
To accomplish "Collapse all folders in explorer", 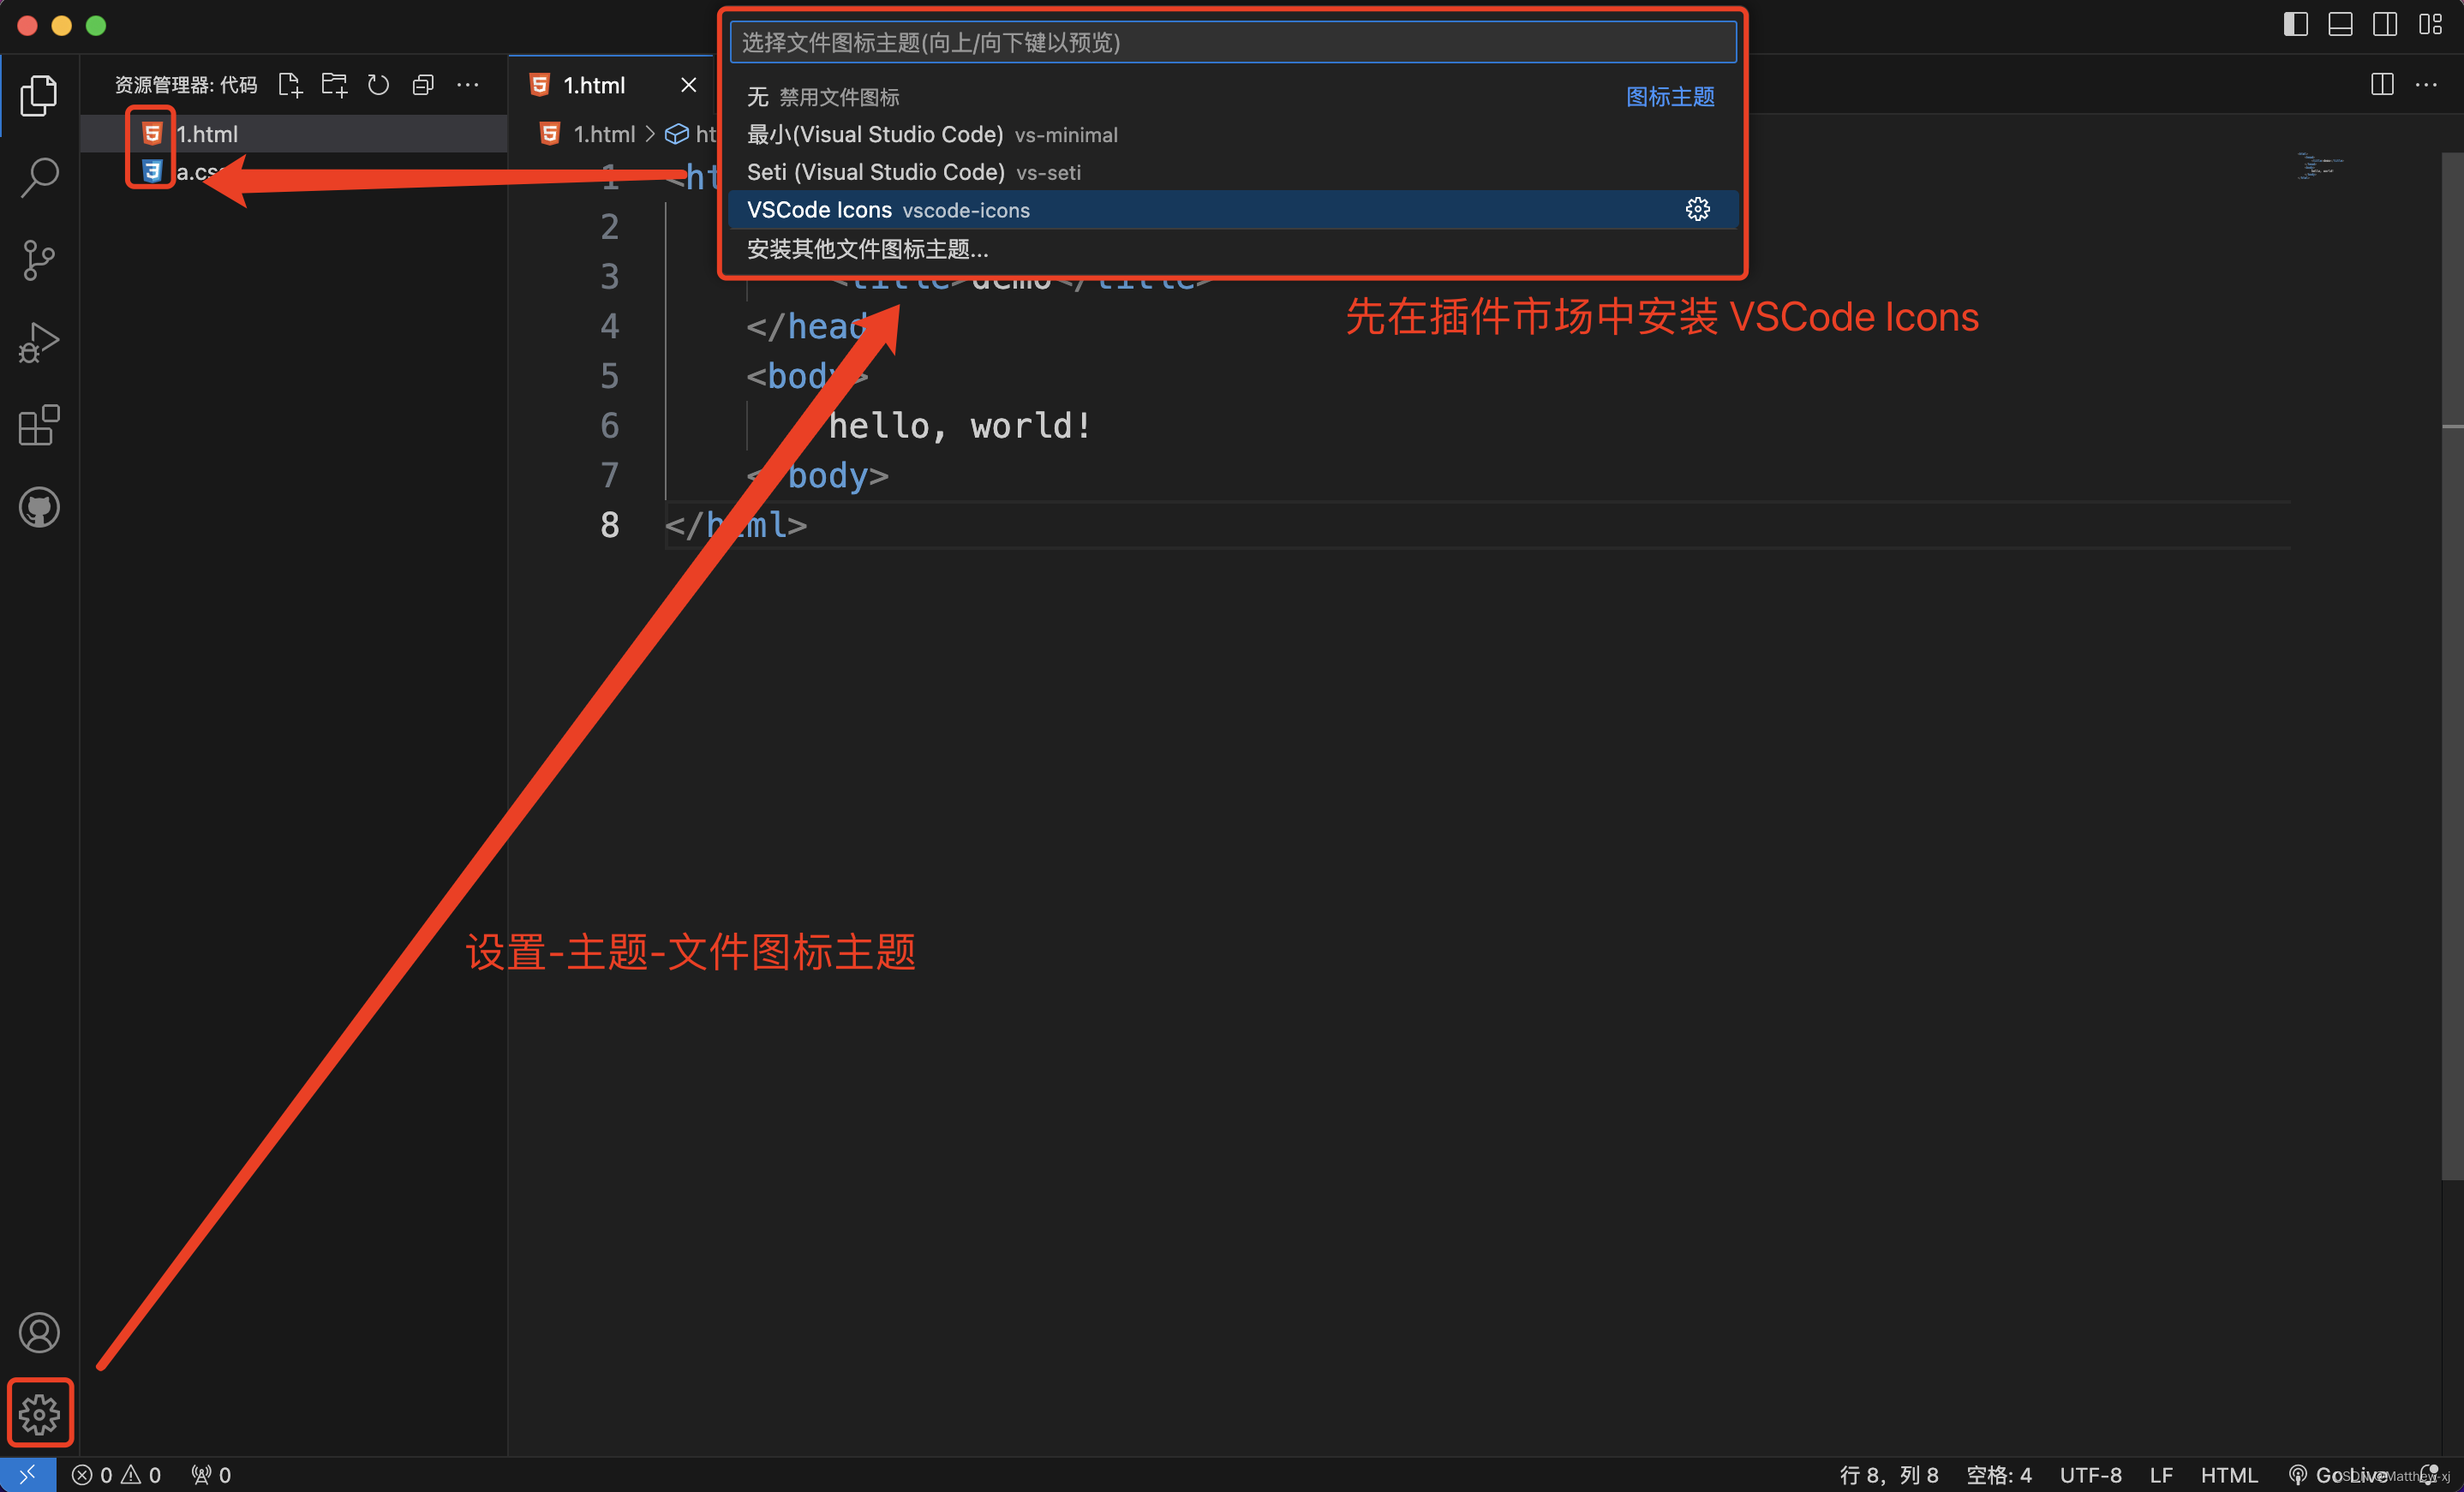I will pos(423,85).
